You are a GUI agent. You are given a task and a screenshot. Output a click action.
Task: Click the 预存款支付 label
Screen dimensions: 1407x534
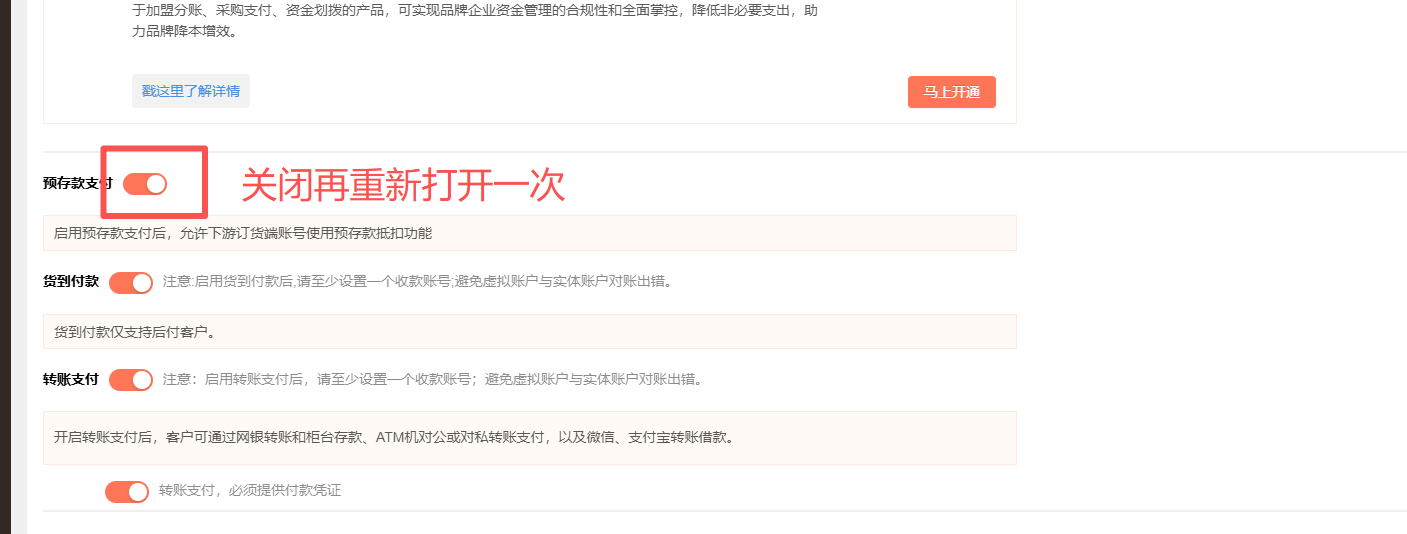(78, 183)
